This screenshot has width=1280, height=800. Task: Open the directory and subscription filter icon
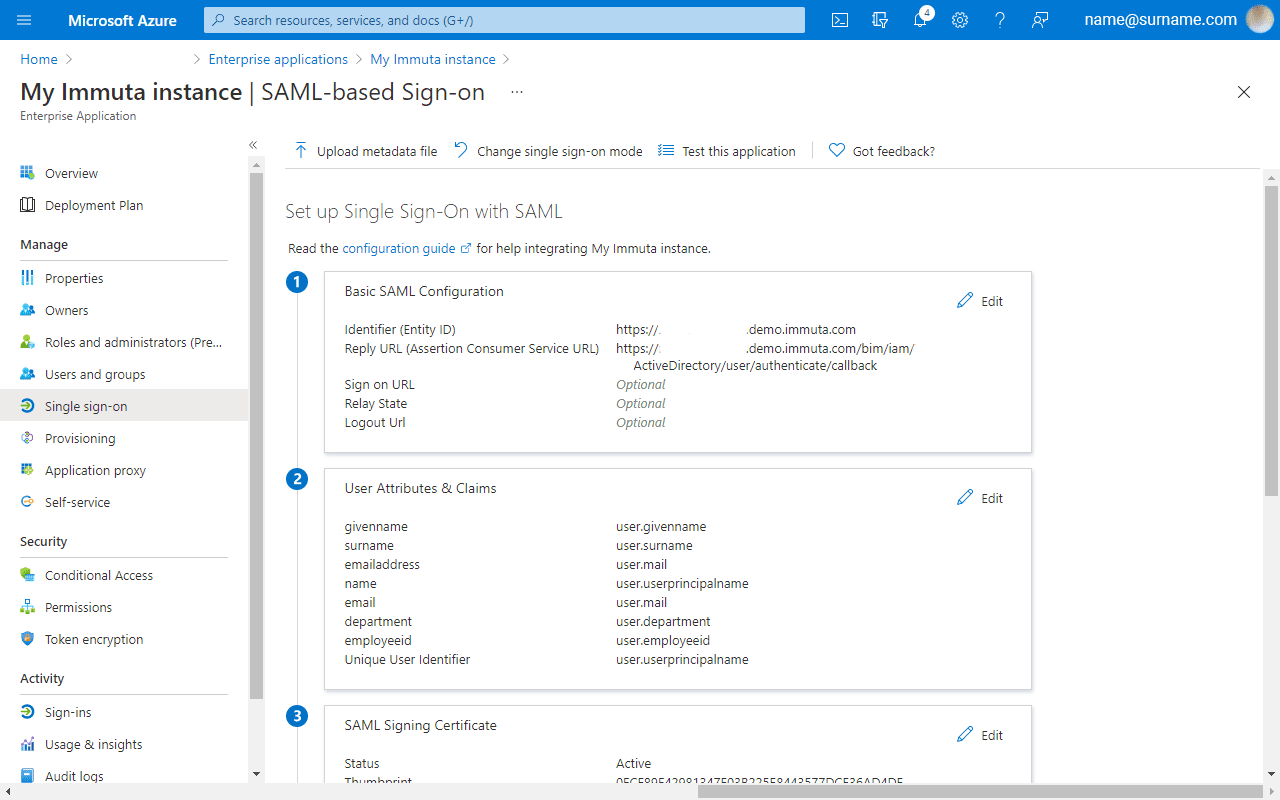[x=880, y=20]
